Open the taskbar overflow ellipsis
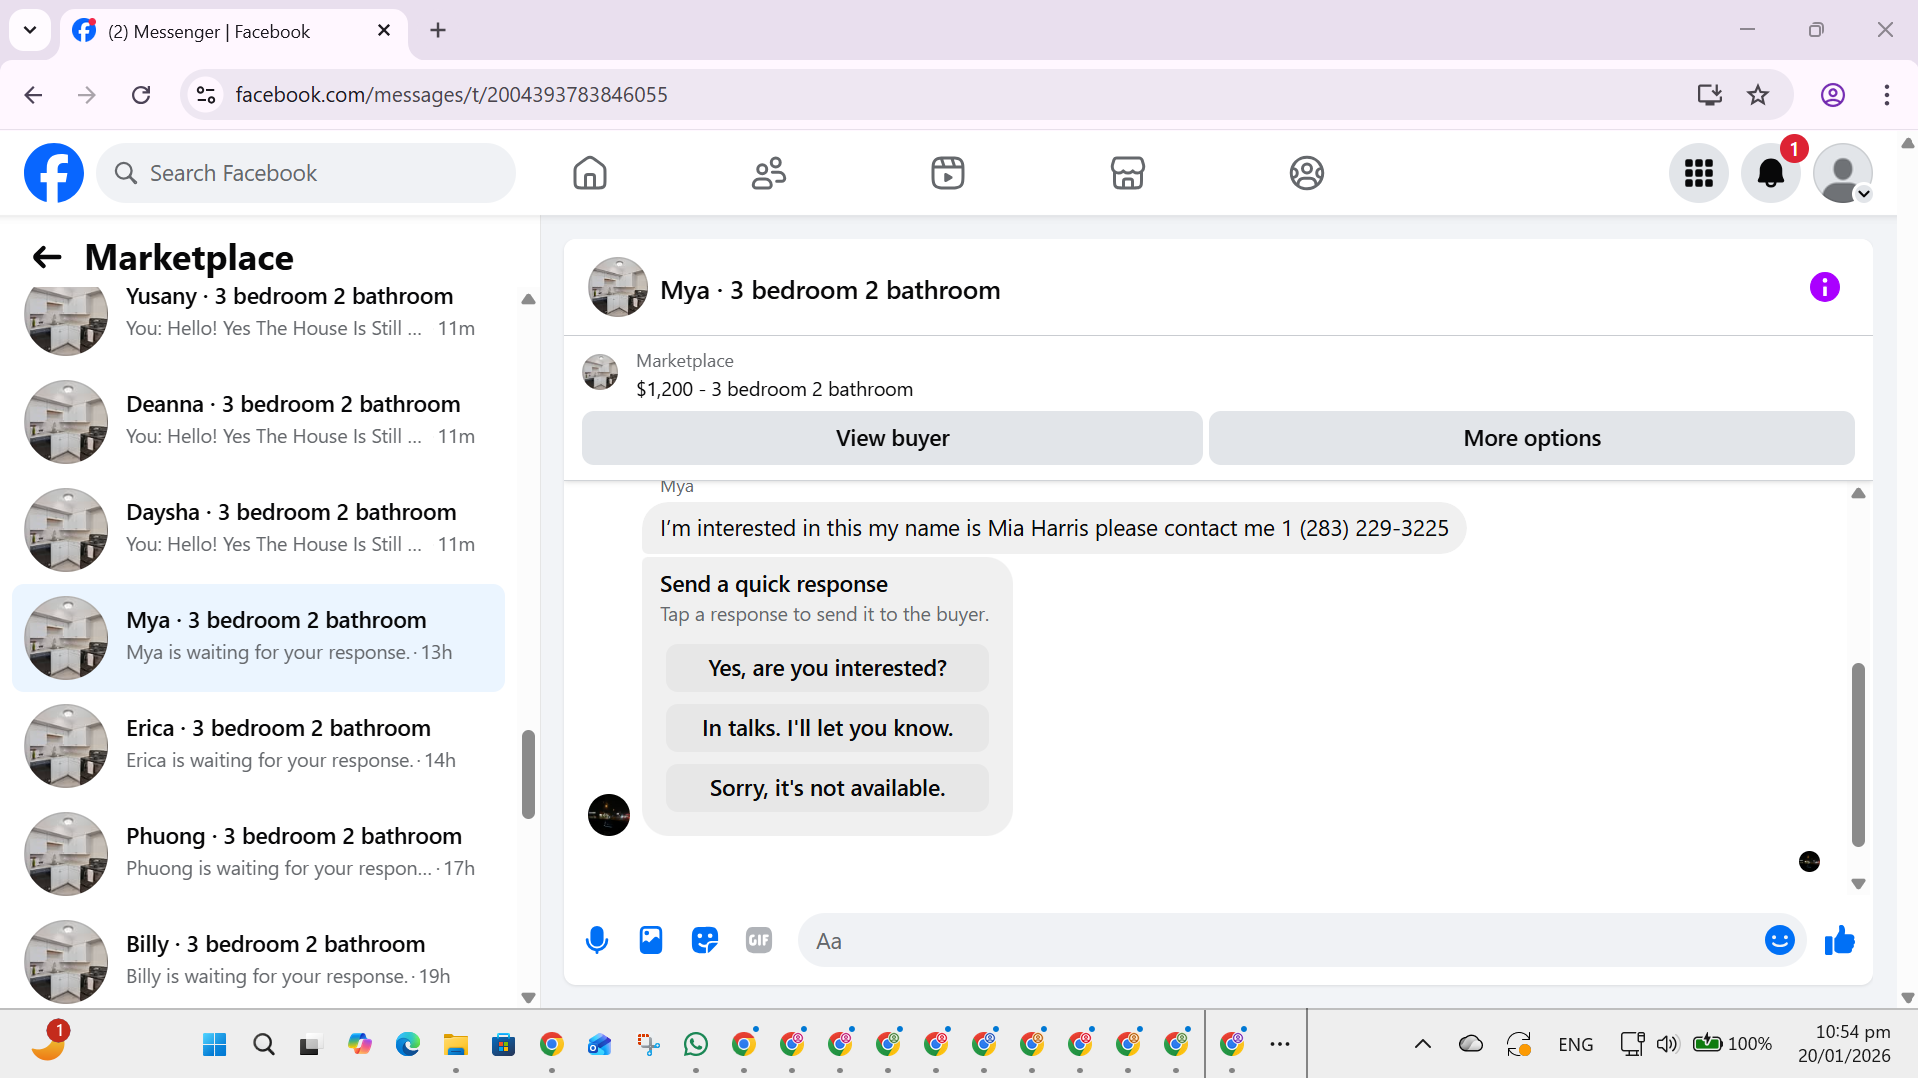Viewport: 1918px width, 1078px height. point(1280,1045)
